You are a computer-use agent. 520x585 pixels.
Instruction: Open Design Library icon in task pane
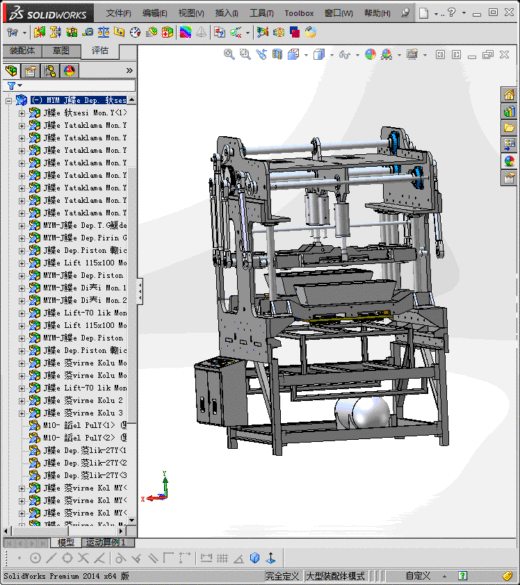coord(509,111)
